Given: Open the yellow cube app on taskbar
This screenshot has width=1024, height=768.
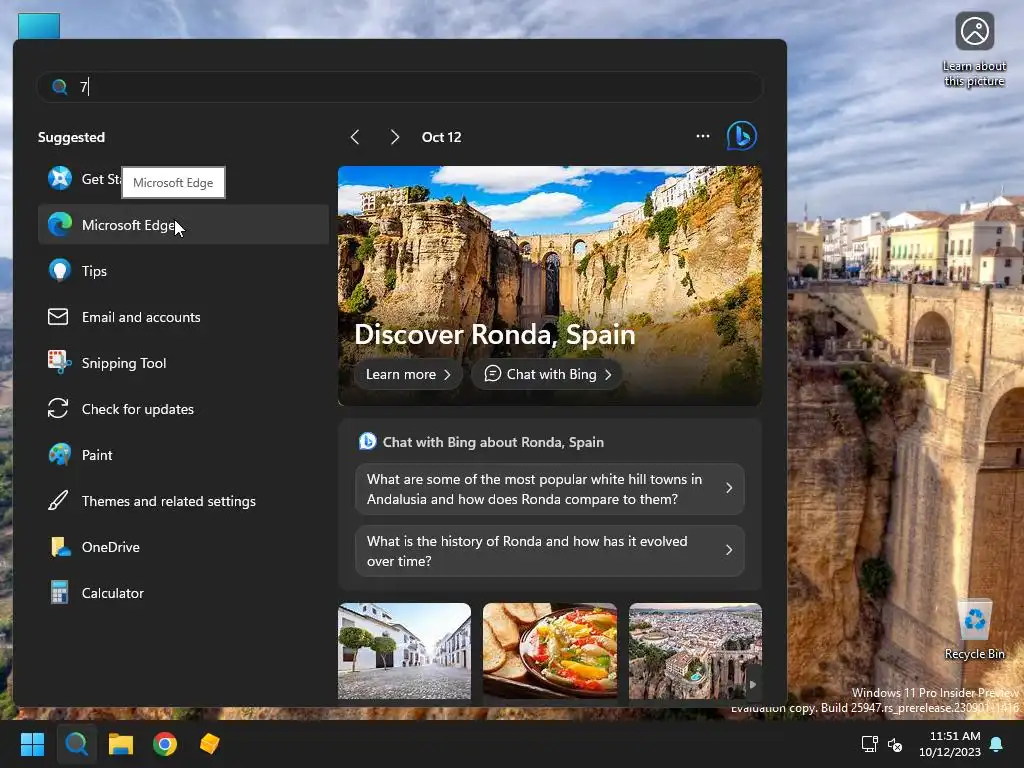Looking at the screenshot, I should pos(210,744).
